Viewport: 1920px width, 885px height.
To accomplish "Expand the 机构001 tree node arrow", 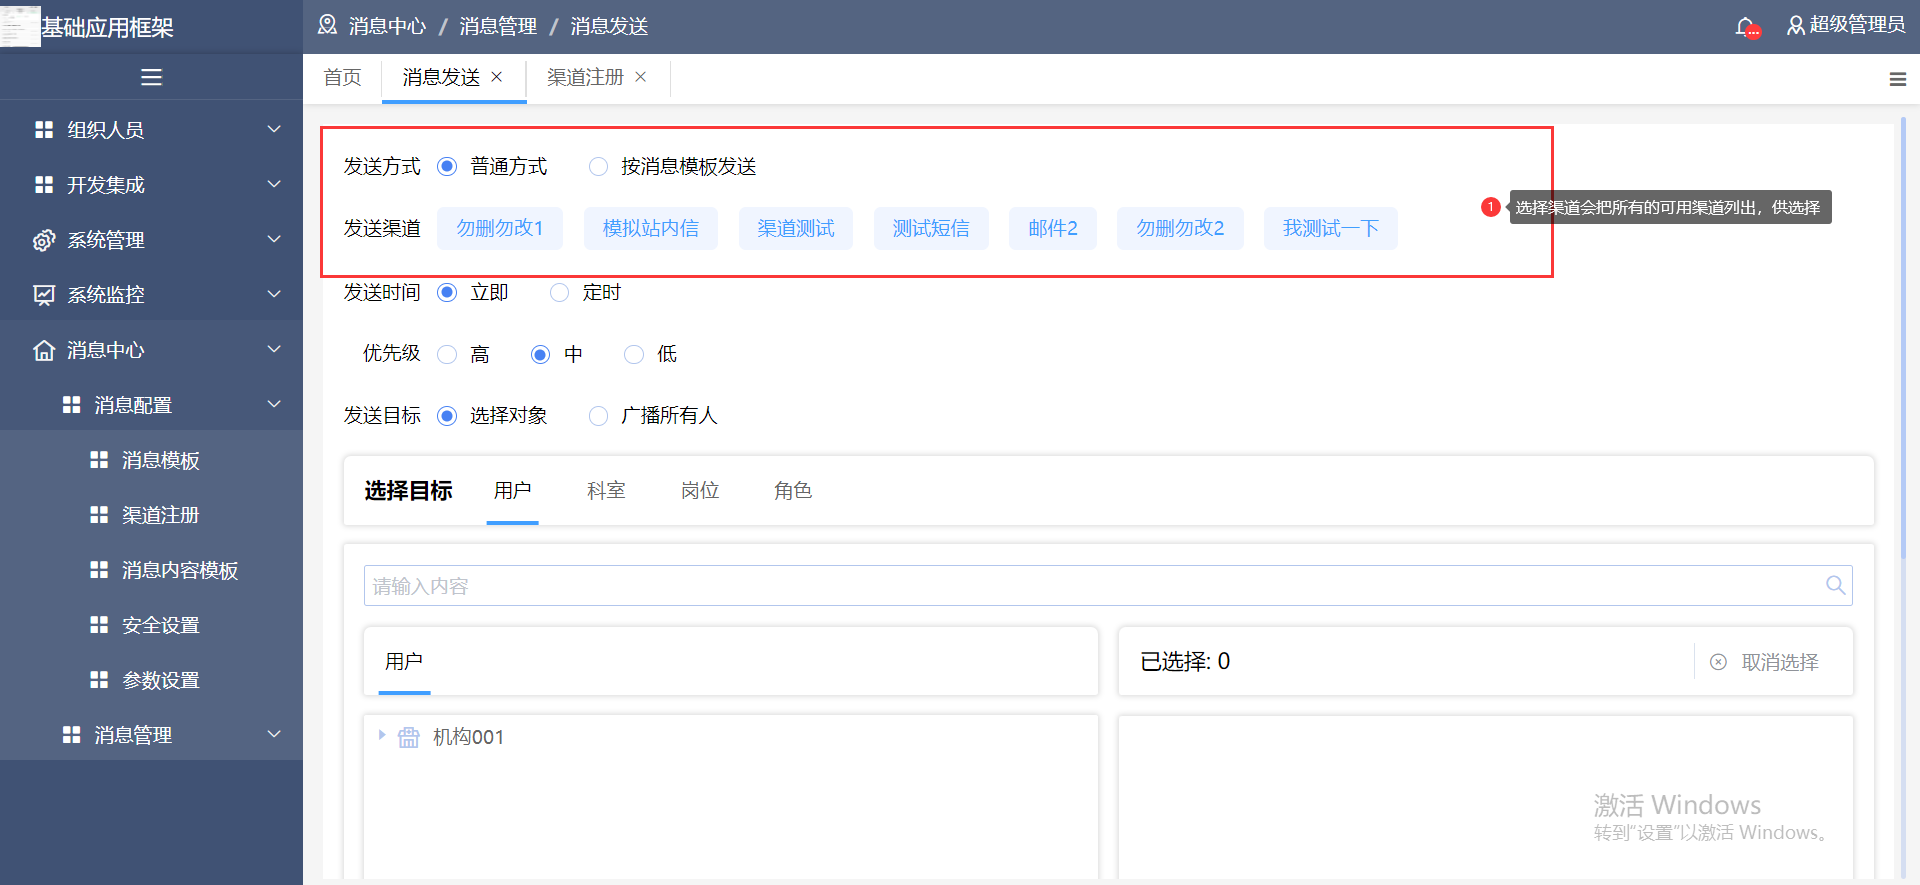I will [x=382, y=735].
